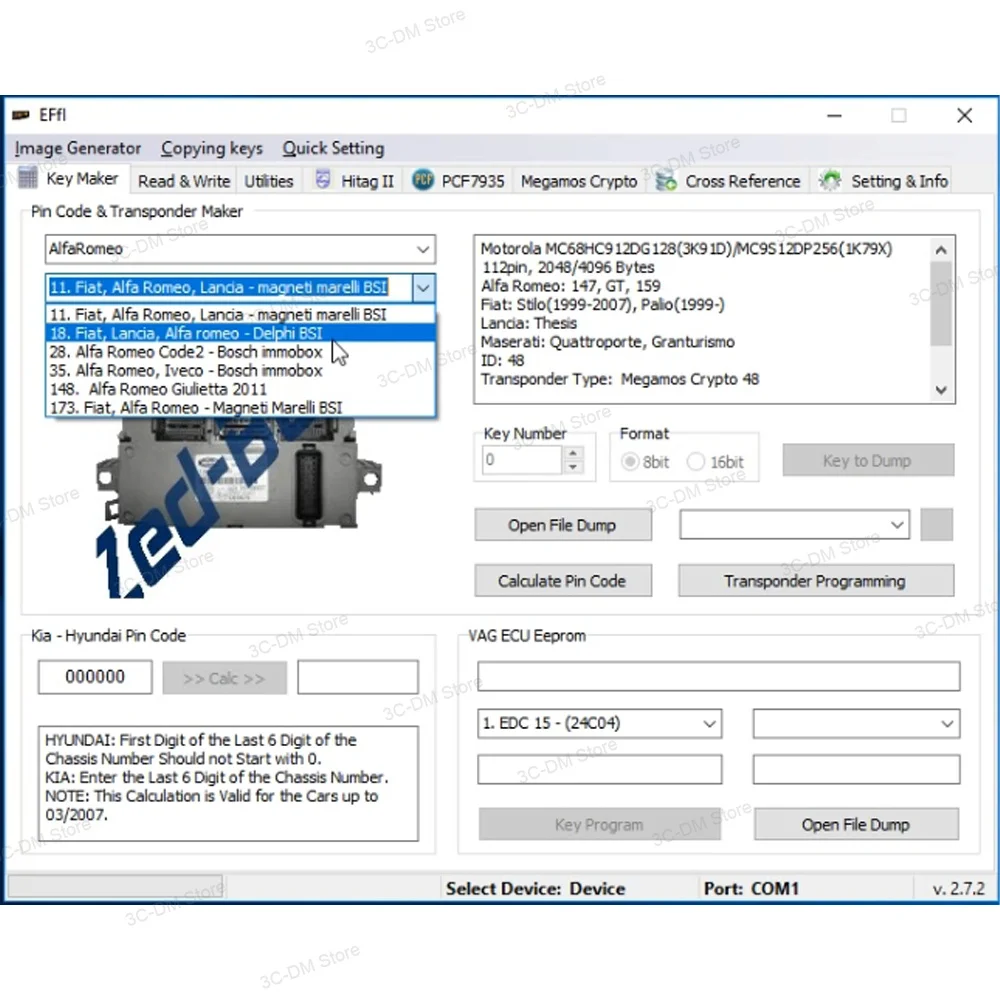Choose '35. Alfa Romeo, Iveco - Bosch immobox'
Image resolution: width=1000 pixels, height=1000 pixels.
tap(240, 371)
